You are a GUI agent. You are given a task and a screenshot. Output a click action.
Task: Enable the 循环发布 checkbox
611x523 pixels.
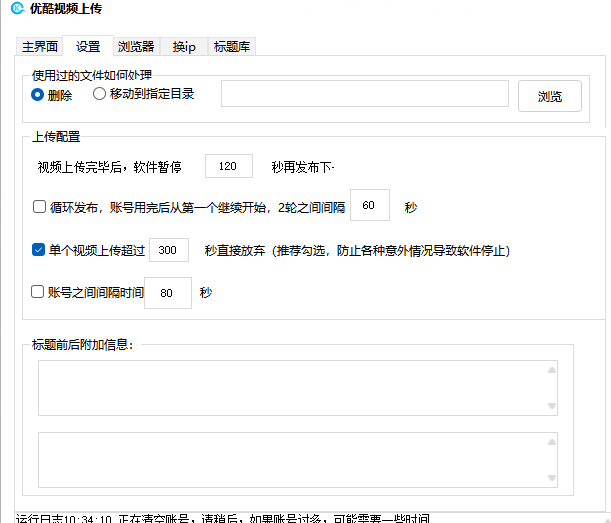[39, 207]
